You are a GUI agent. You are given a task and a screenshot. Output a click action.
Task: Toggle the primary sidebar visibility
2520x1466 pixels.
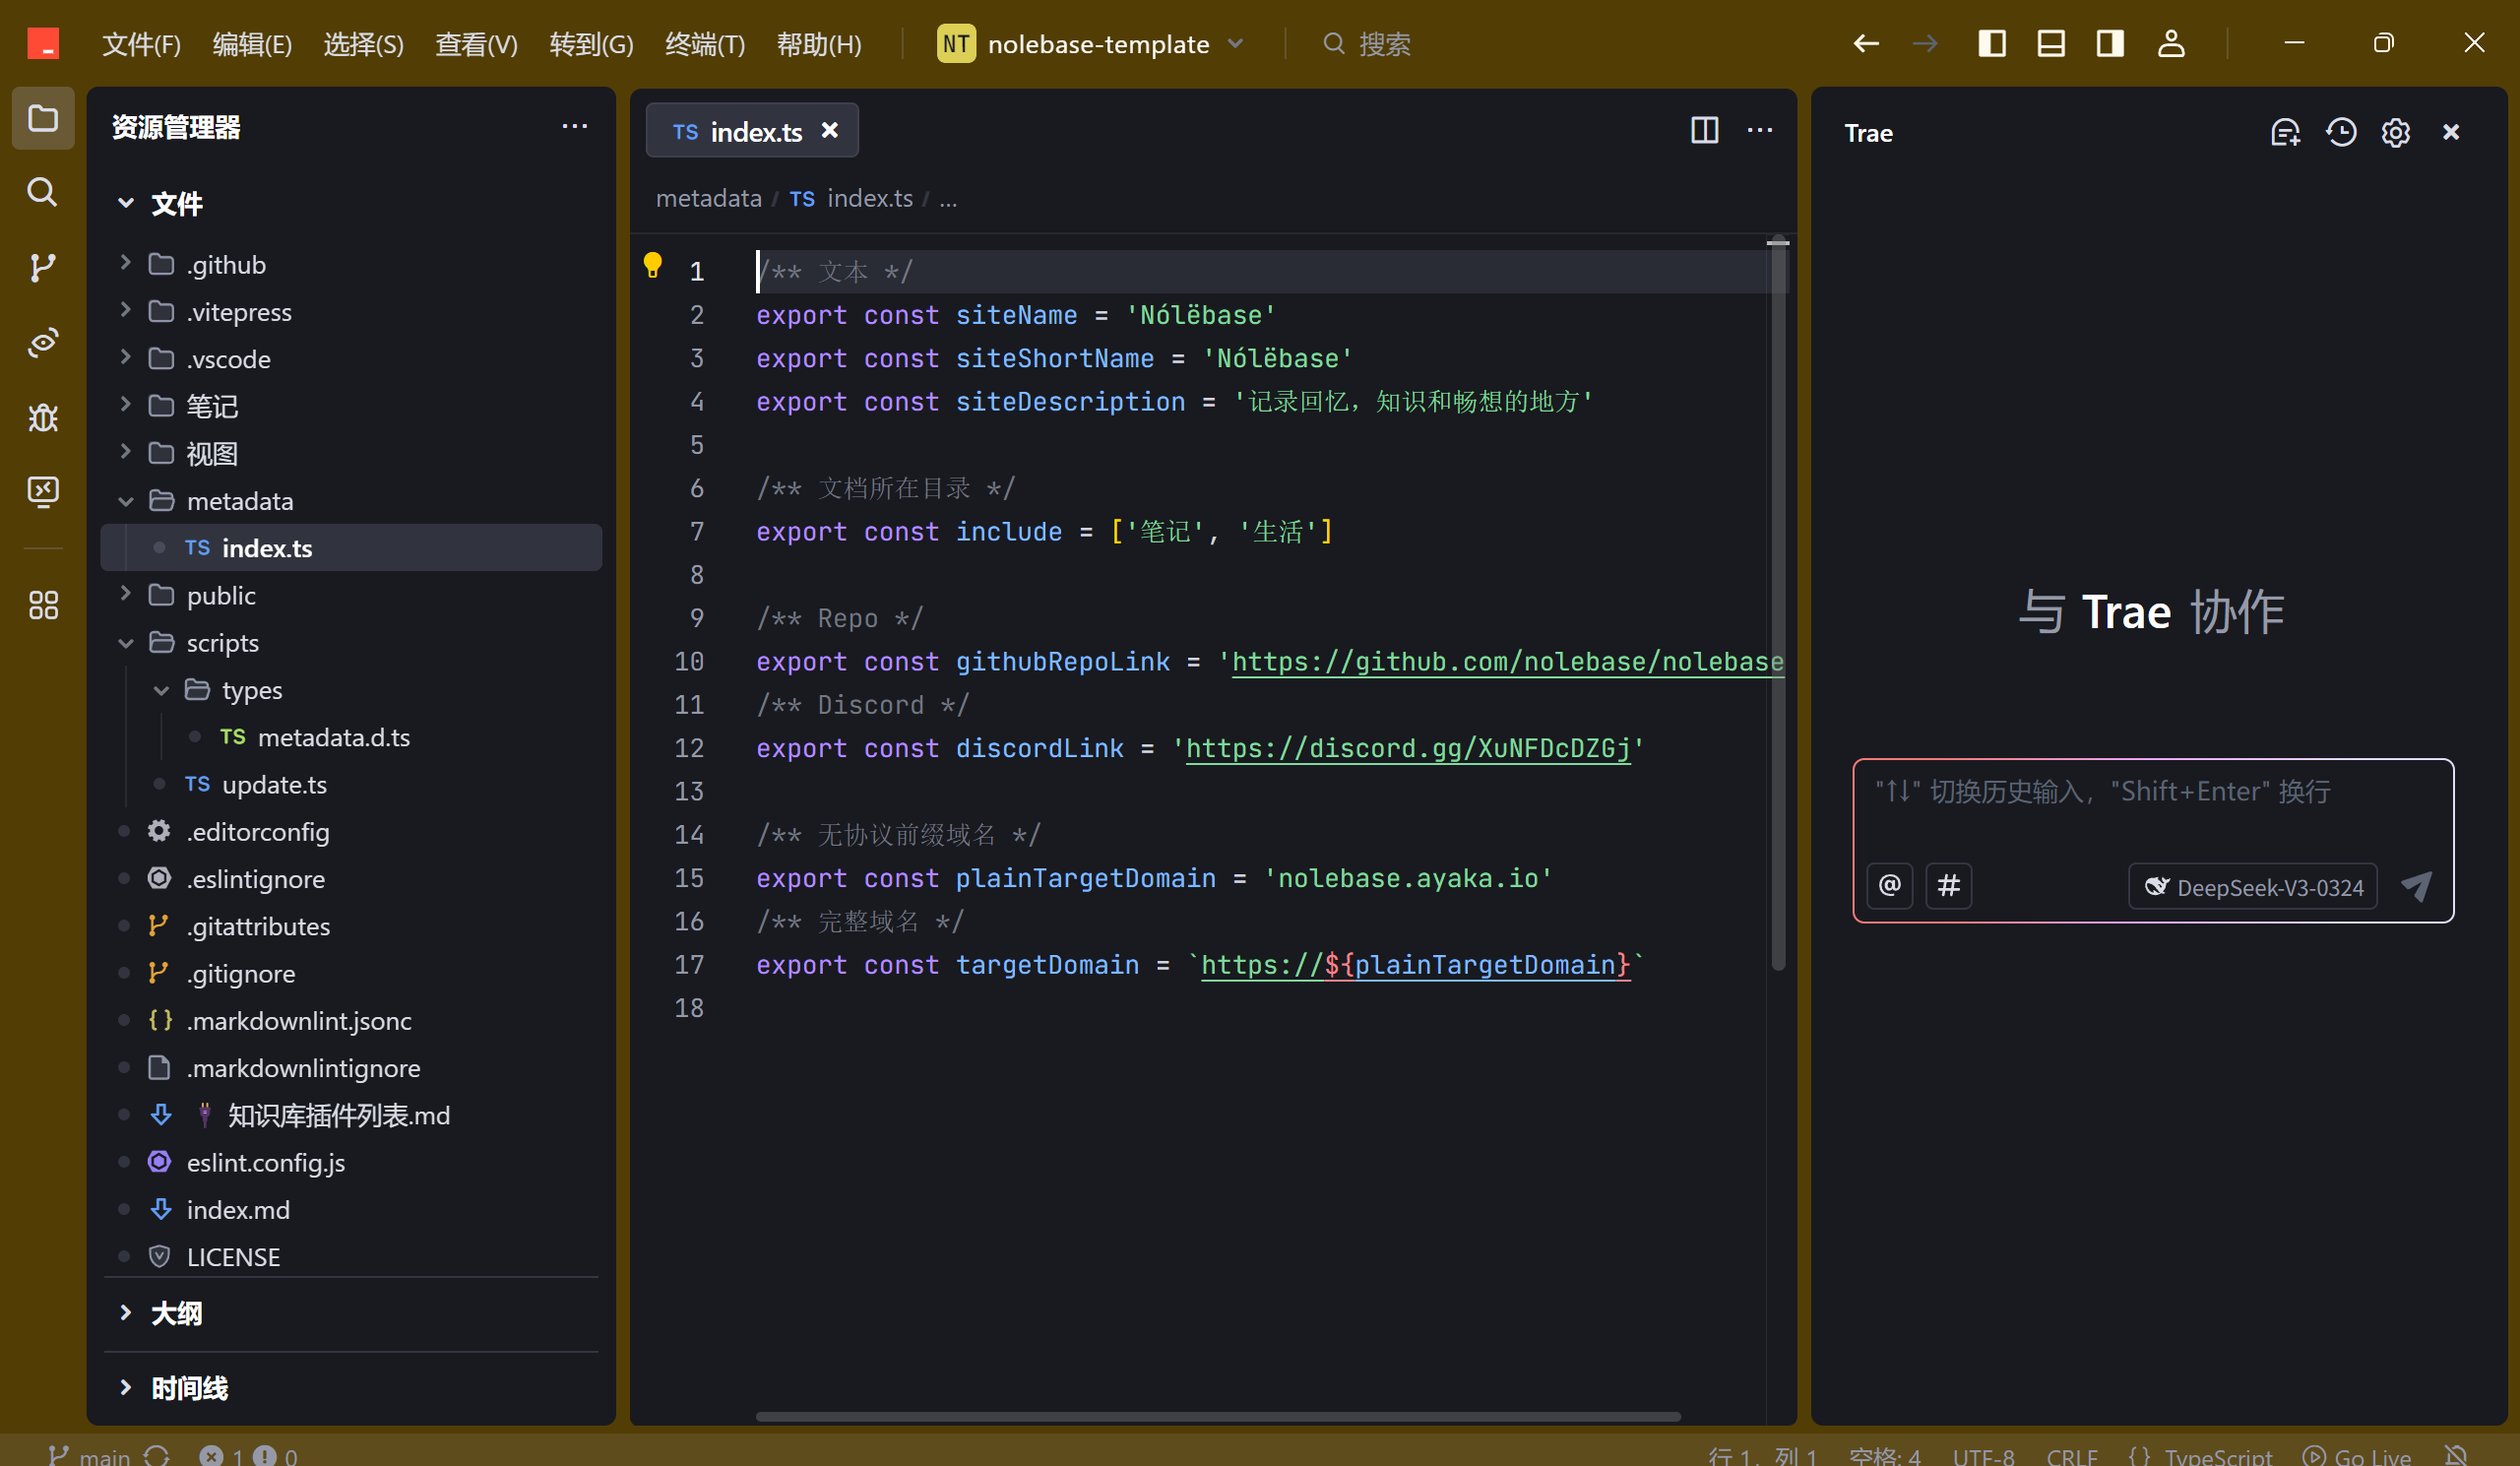1992,43
